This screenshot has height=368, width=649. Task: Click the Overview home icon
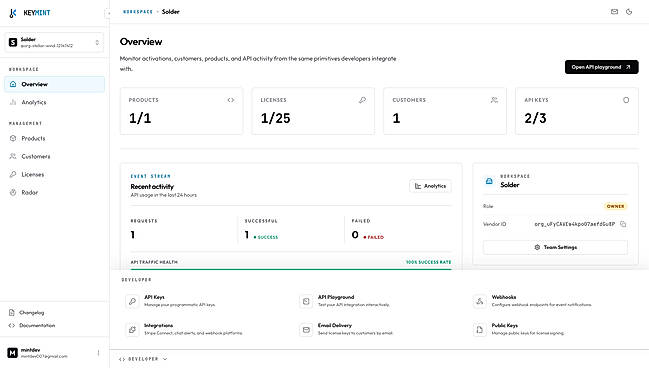click(x=13, y=84)
